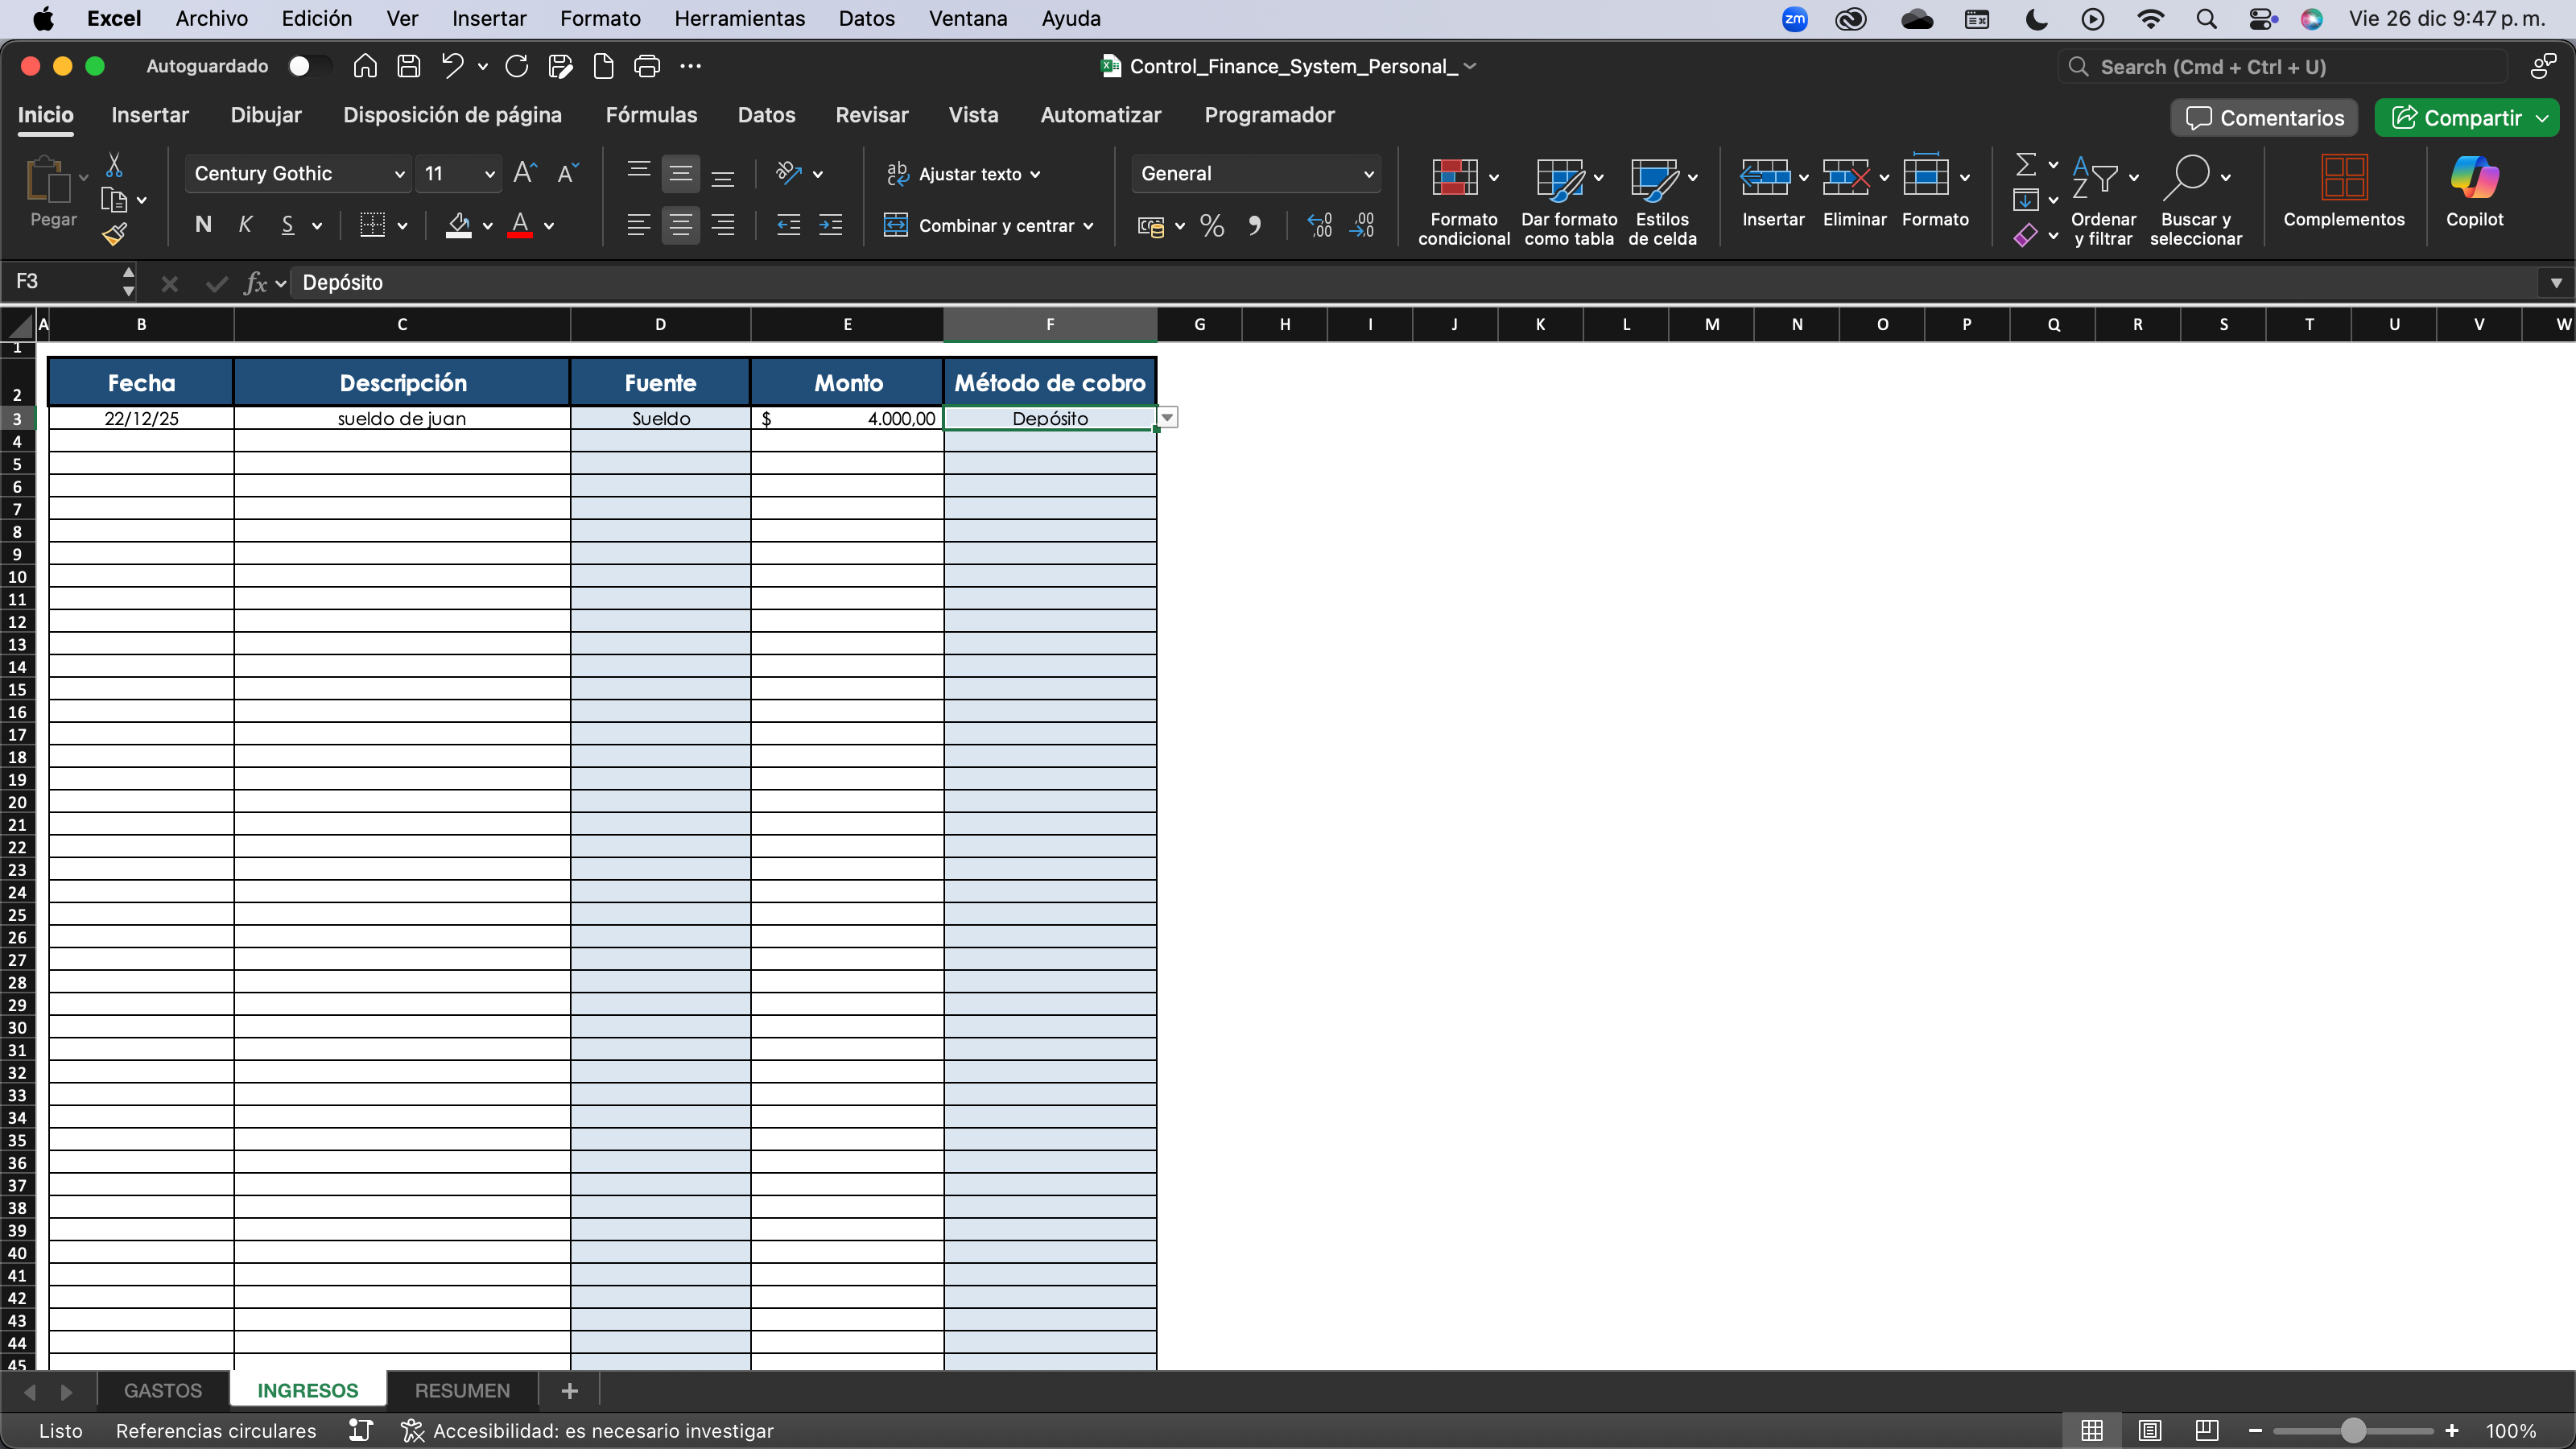Apply percentage number style

pyautogui.click(x=1212, y=225)
